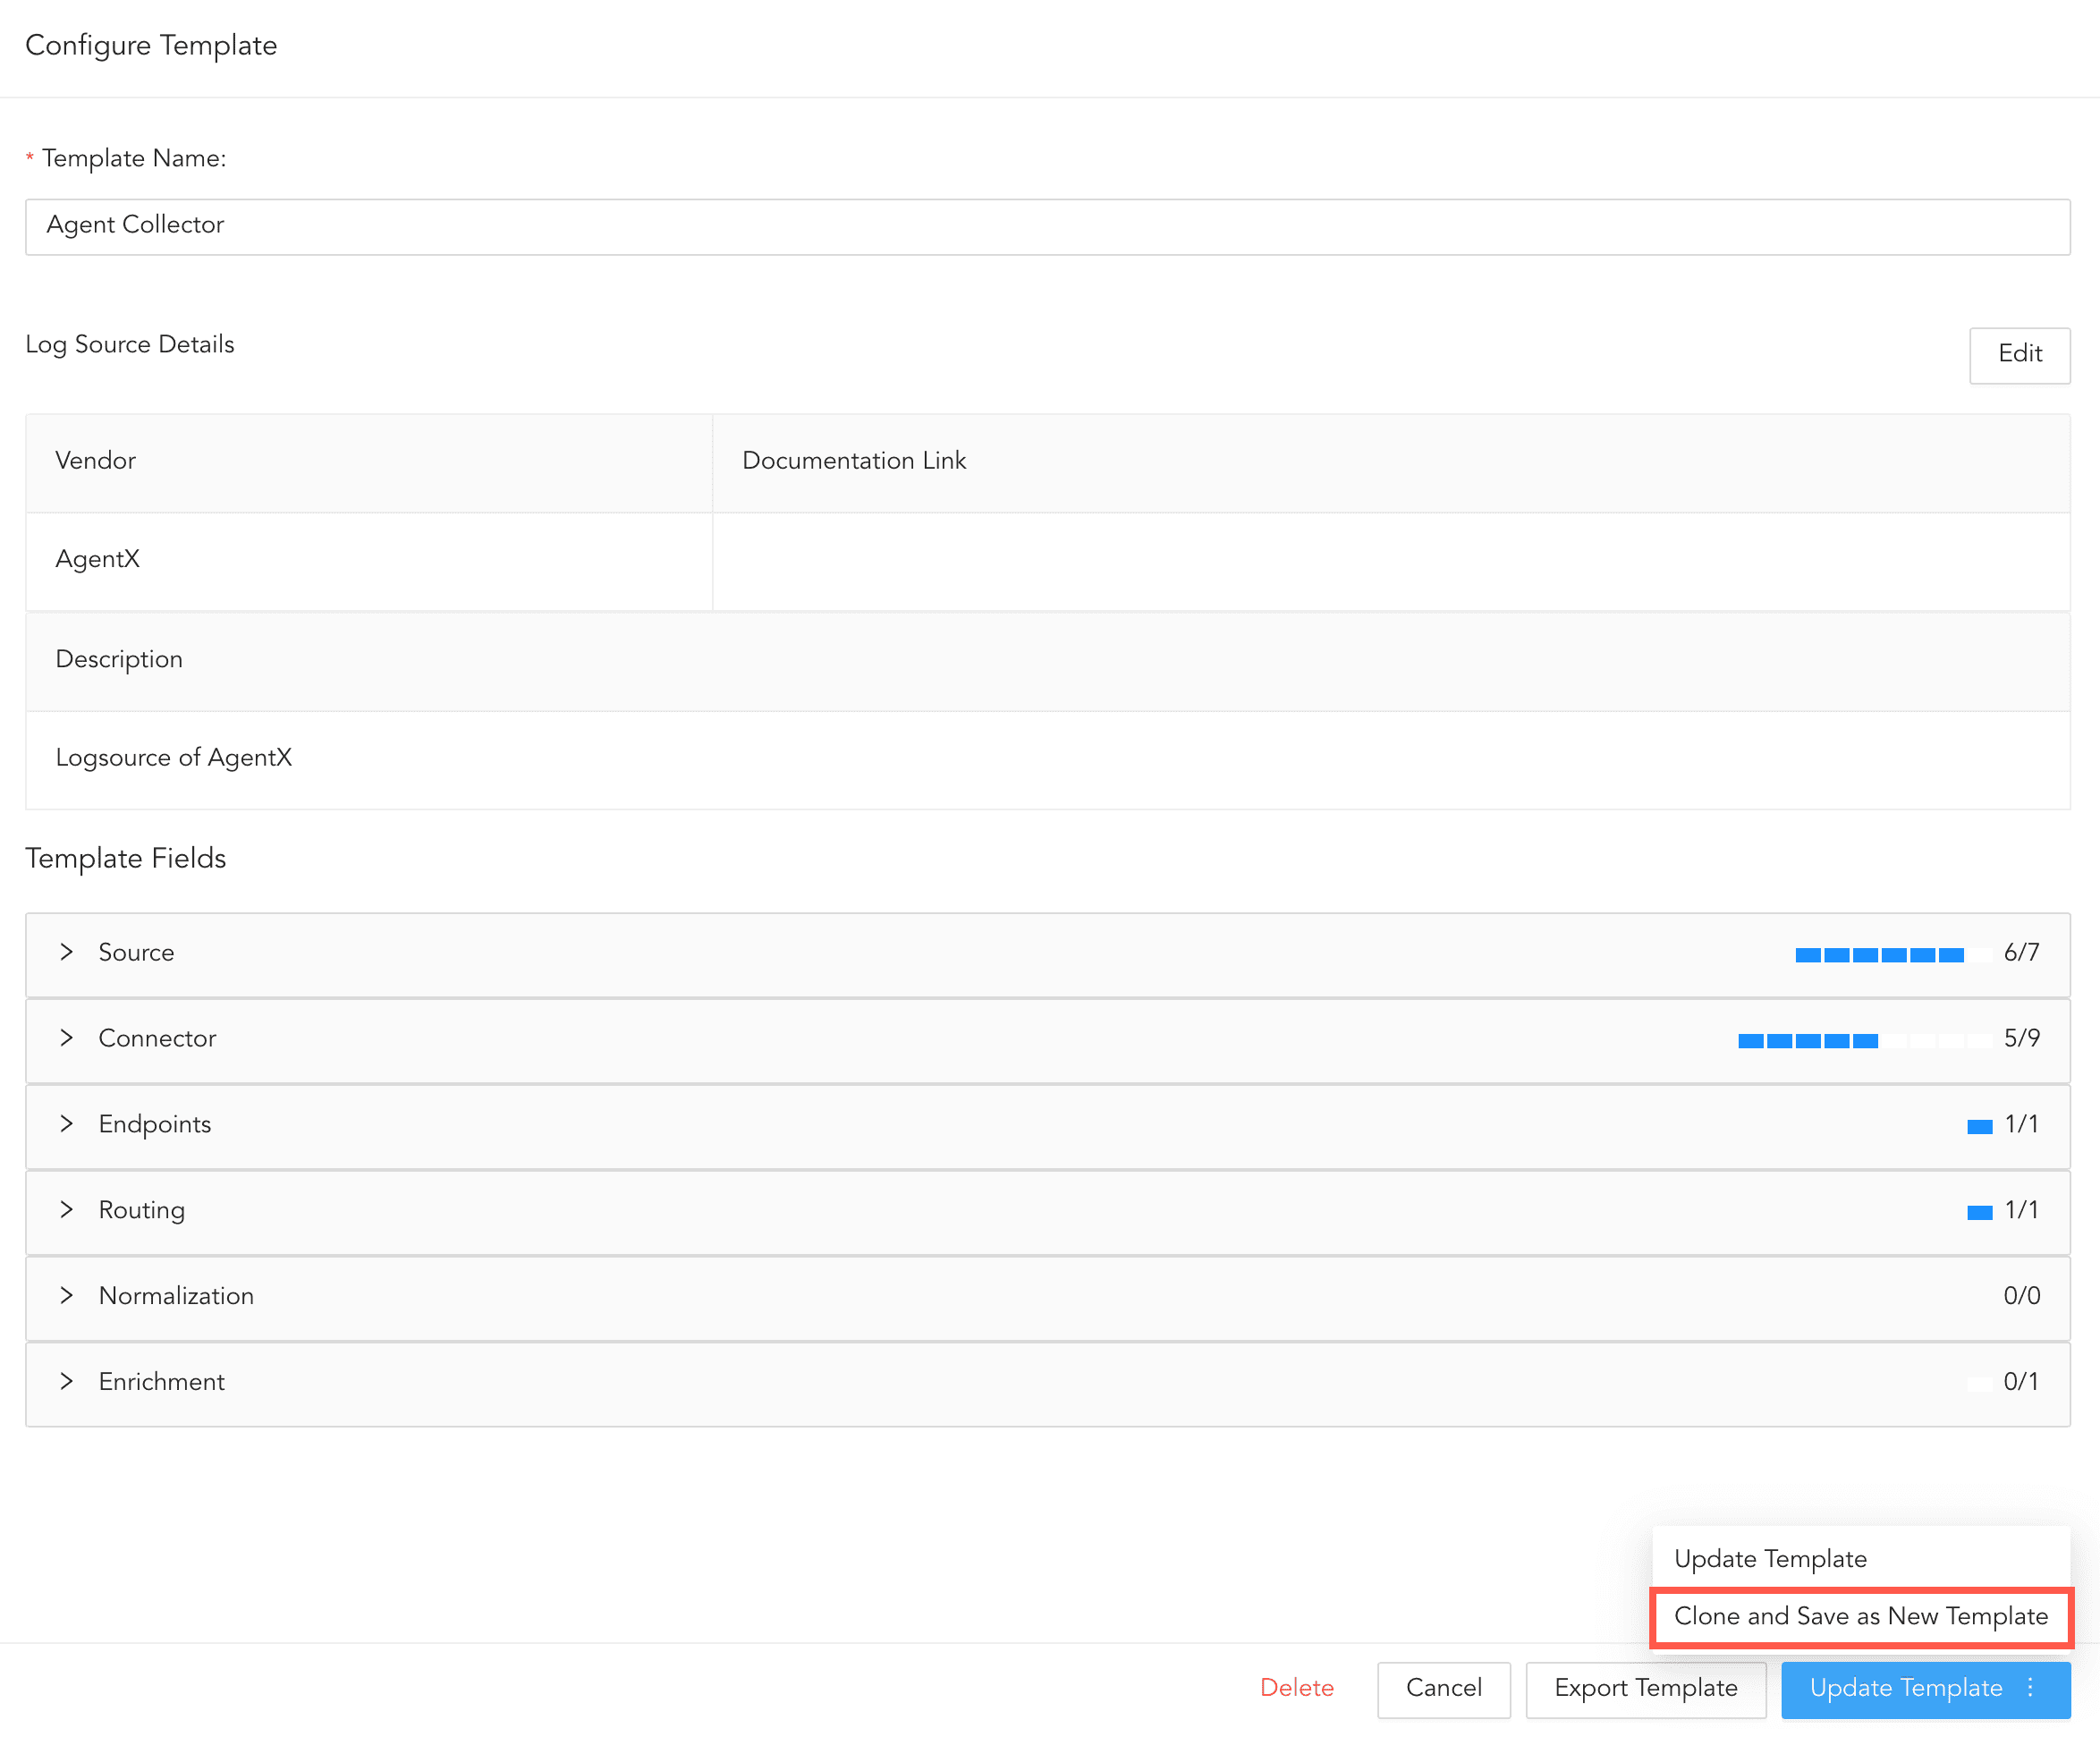Image resolution: width=2100 pixels, height=1737 pixels.
Task: Click the blue Update Template button
Action: (x=1905, y=1689)
